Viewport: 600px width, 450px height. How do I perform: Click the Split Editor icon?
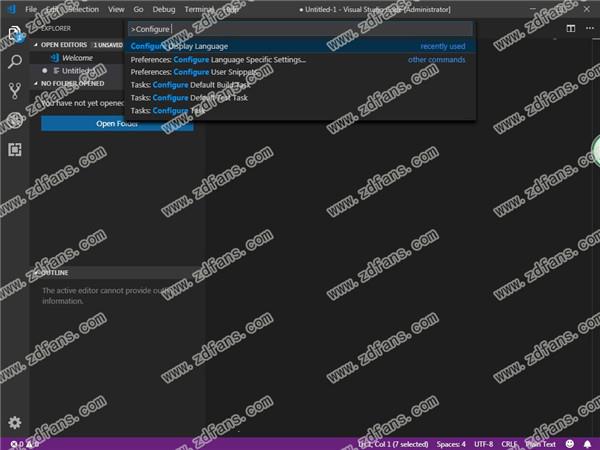[x=571, y=28]
